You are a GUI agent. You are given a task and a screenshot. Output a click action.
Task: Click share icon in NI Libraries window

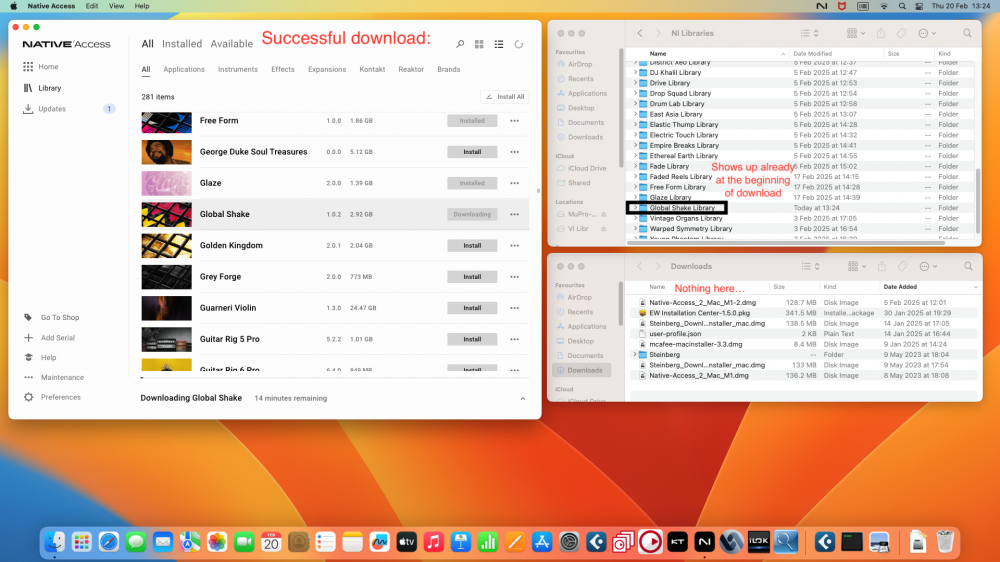coord(881,33)
